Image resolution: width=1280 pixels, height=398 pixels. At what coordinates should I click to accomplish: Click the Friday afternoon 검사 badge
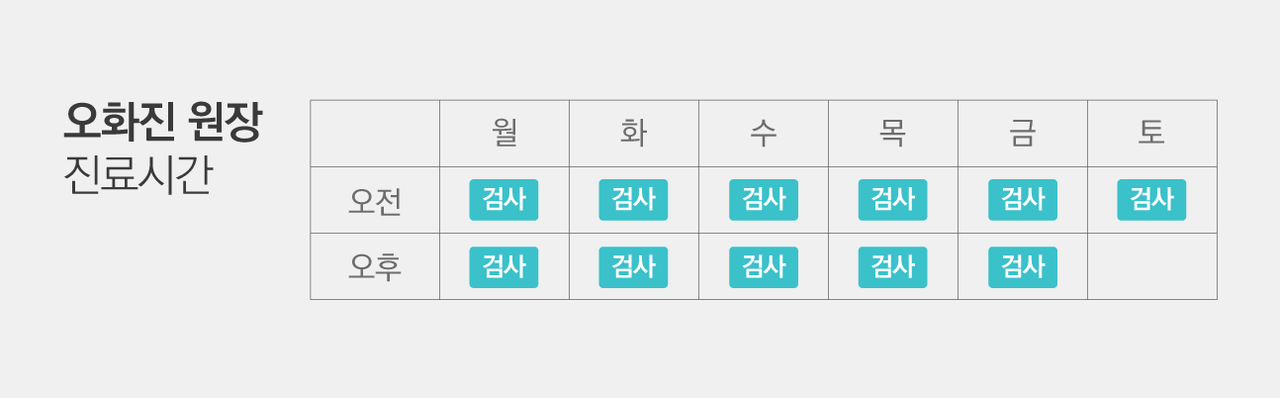tap(1022, 267)
